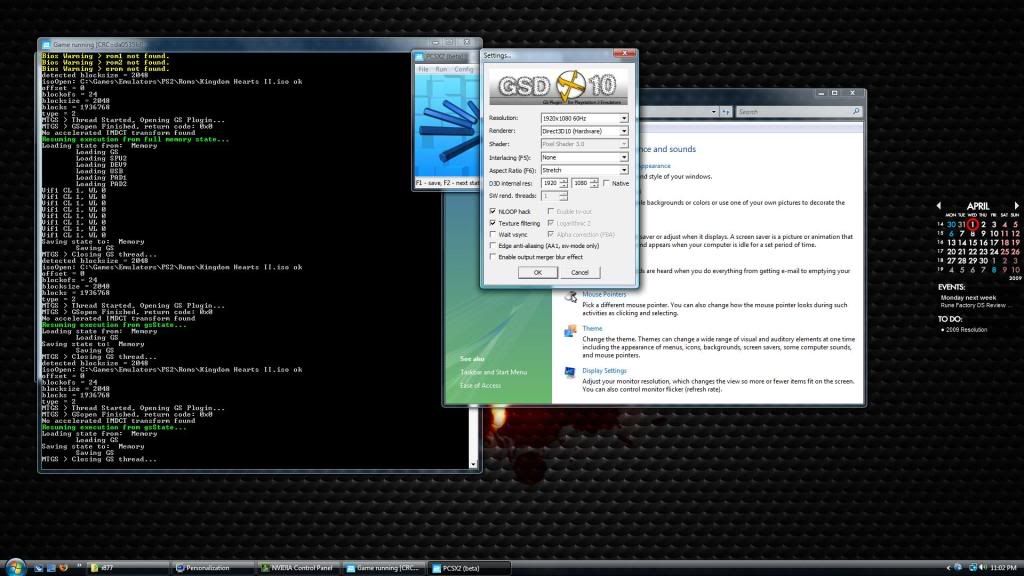Image resolution: width=1024 pixels, height=576 pixels.
Task: Click the Theme icon in Personalization window
Action: pyautogui.click(x=570, y=331)
